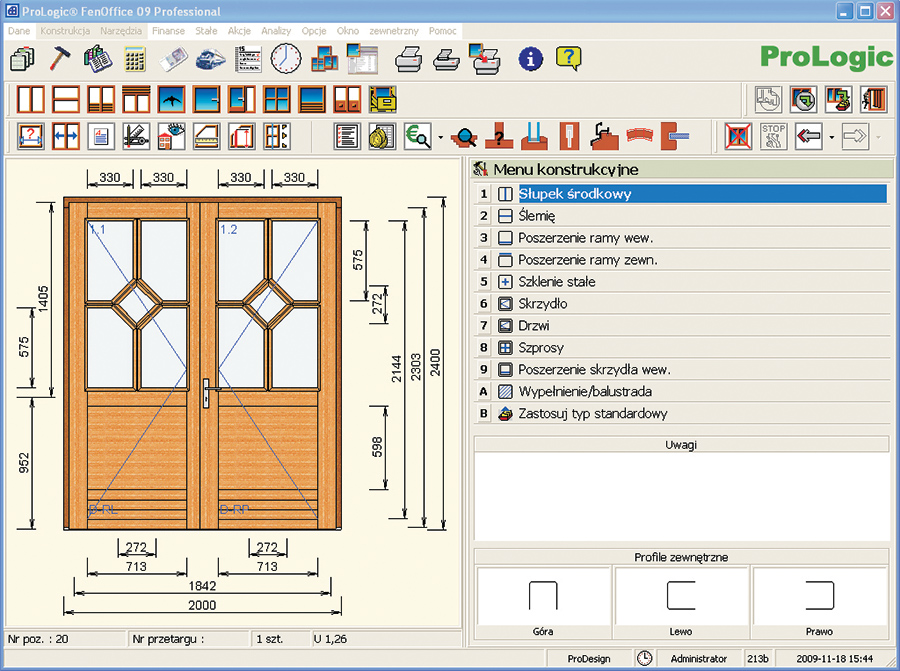Click the STOP icon in toolbar
The image size is (900, 671).
pos(773,135)
